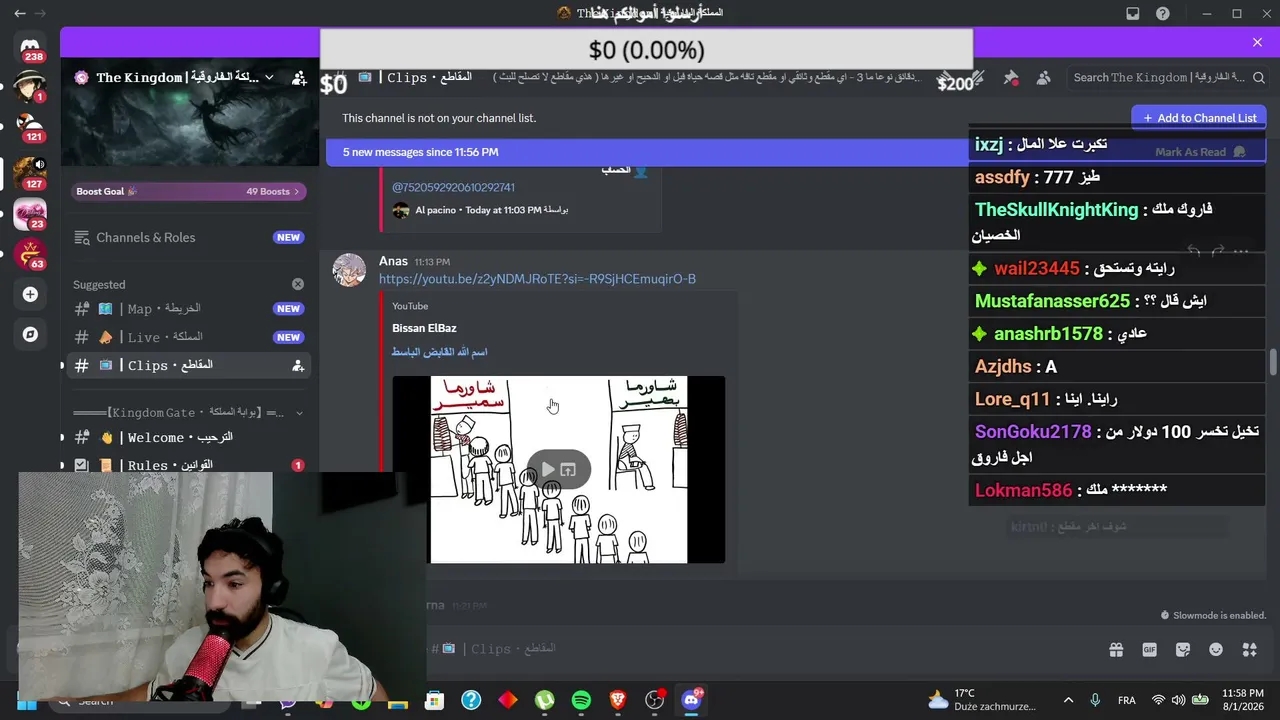
Task: Click the Anas username
Action: pyautogui.click(x=393, y=261)
